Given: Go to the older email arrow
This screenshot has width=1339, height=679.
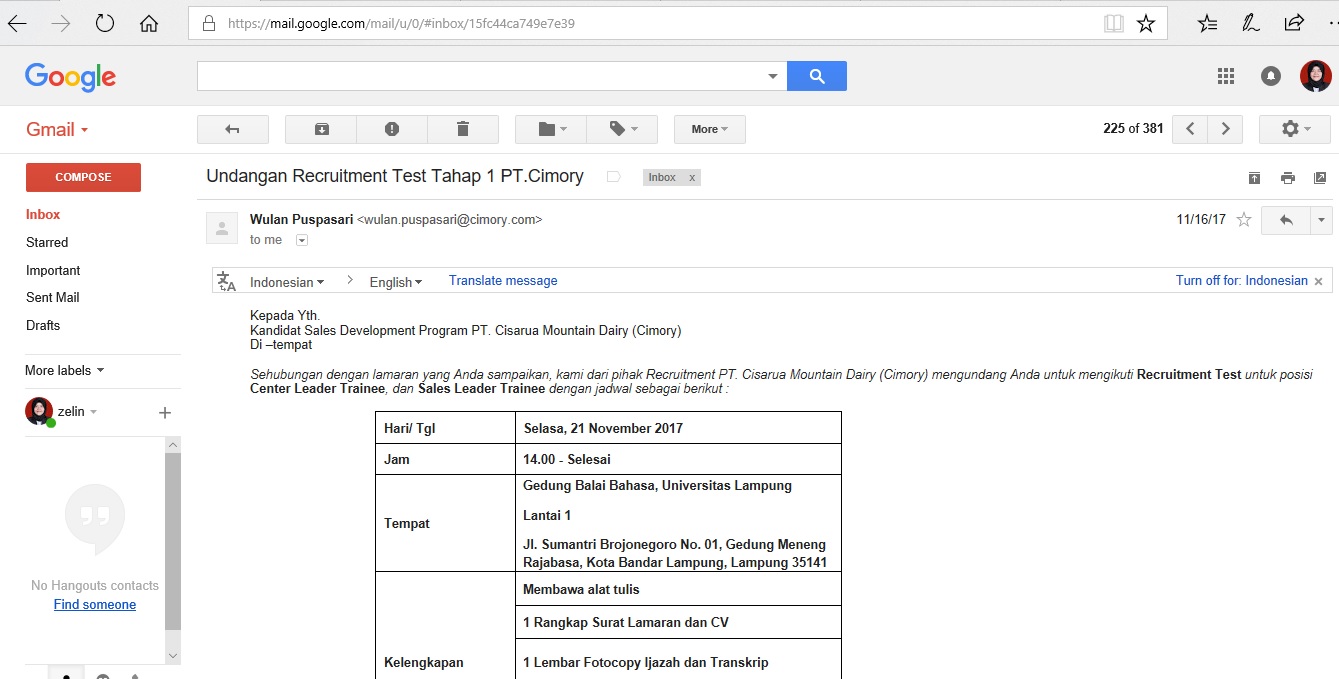Looking at the screenshot, I should tap(1225, 129).
